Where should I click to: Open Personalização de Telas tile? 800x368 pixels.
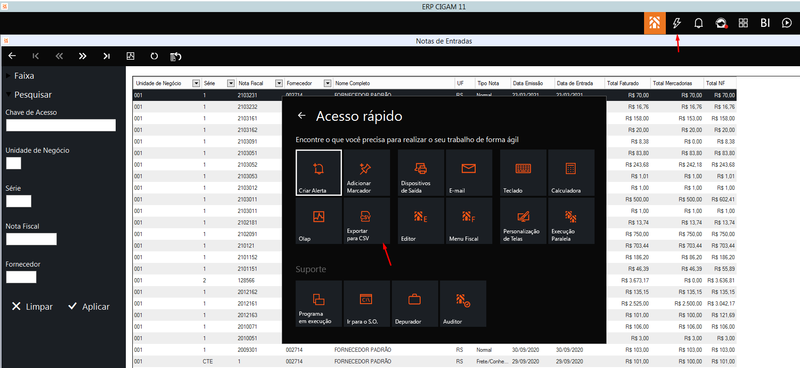pyautogui.click(x=523, y=221)
